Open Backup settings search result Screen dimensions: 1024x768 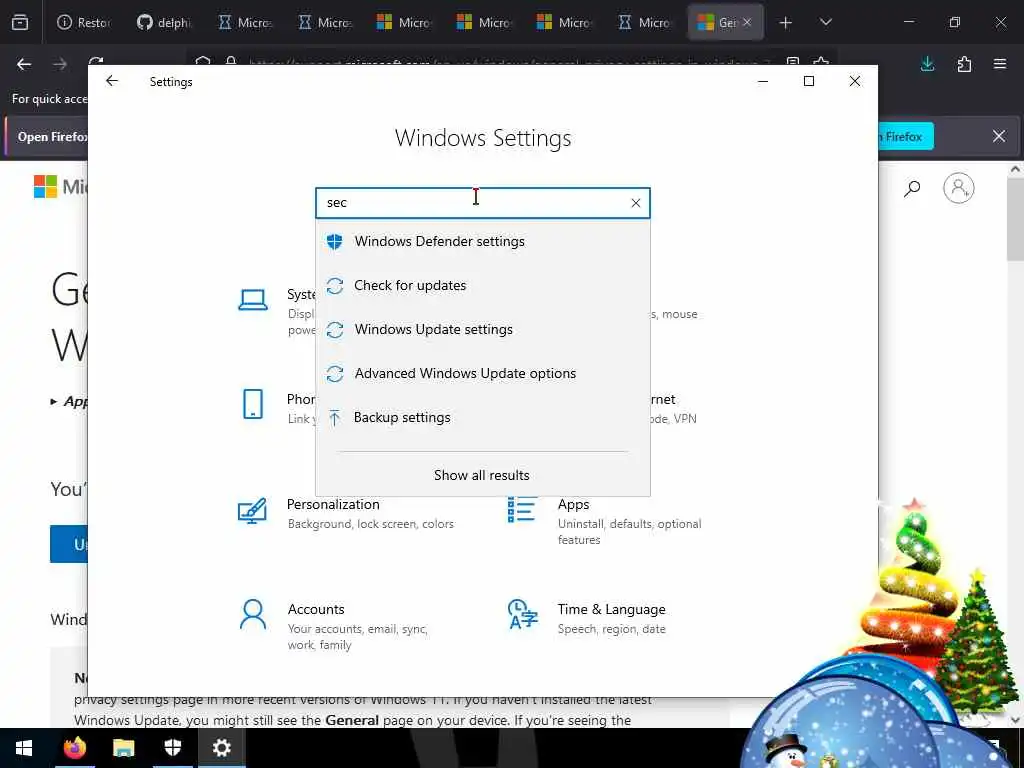coord(483,417)
